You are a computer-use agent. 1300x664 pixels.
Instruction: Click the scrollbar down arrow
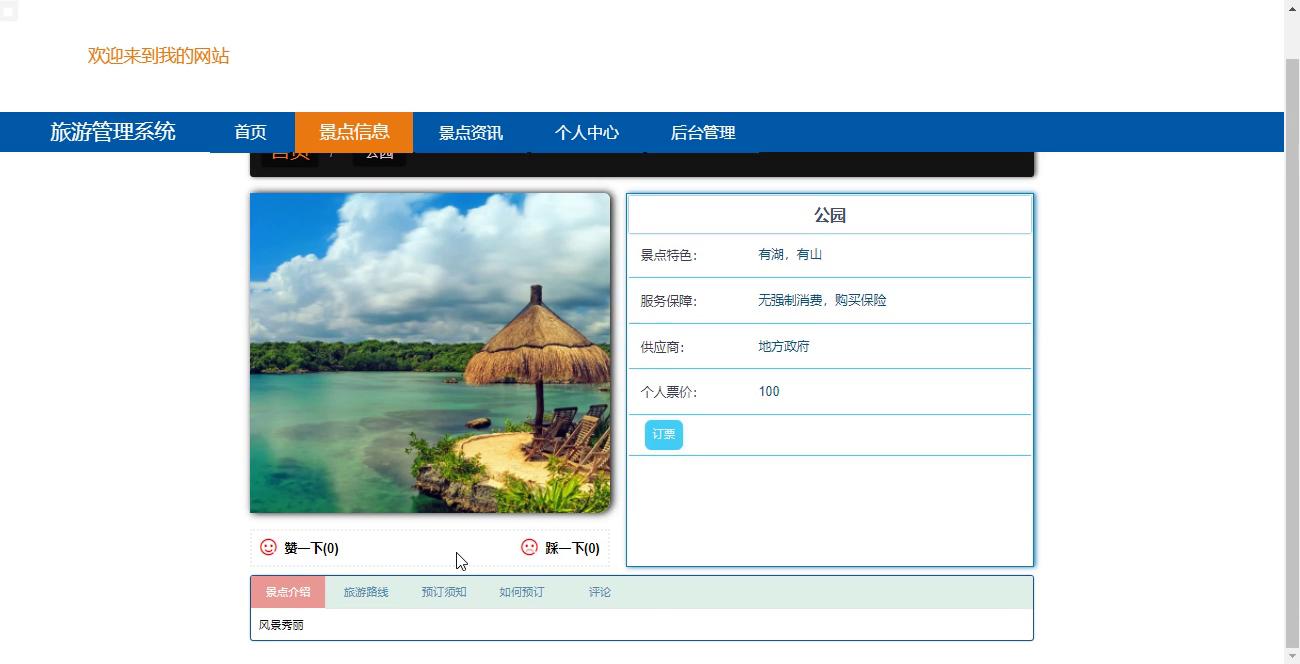[1292, 656]
